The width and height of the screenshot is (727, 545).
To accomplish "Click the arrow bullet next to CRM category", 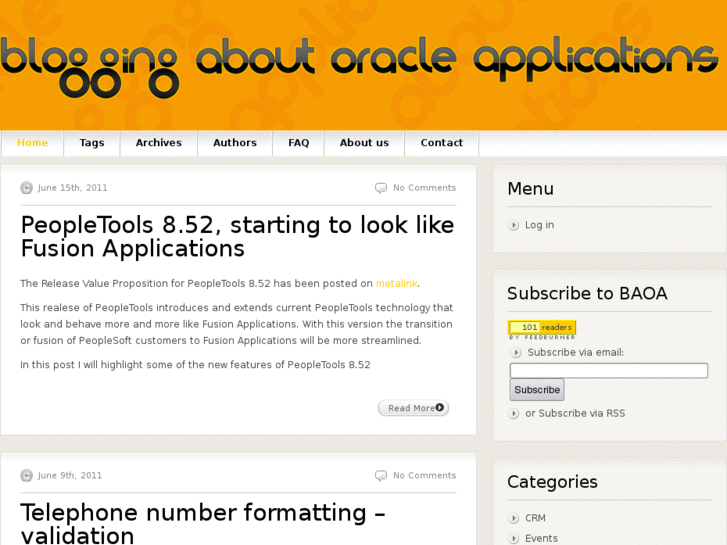I will pos(514,518).
